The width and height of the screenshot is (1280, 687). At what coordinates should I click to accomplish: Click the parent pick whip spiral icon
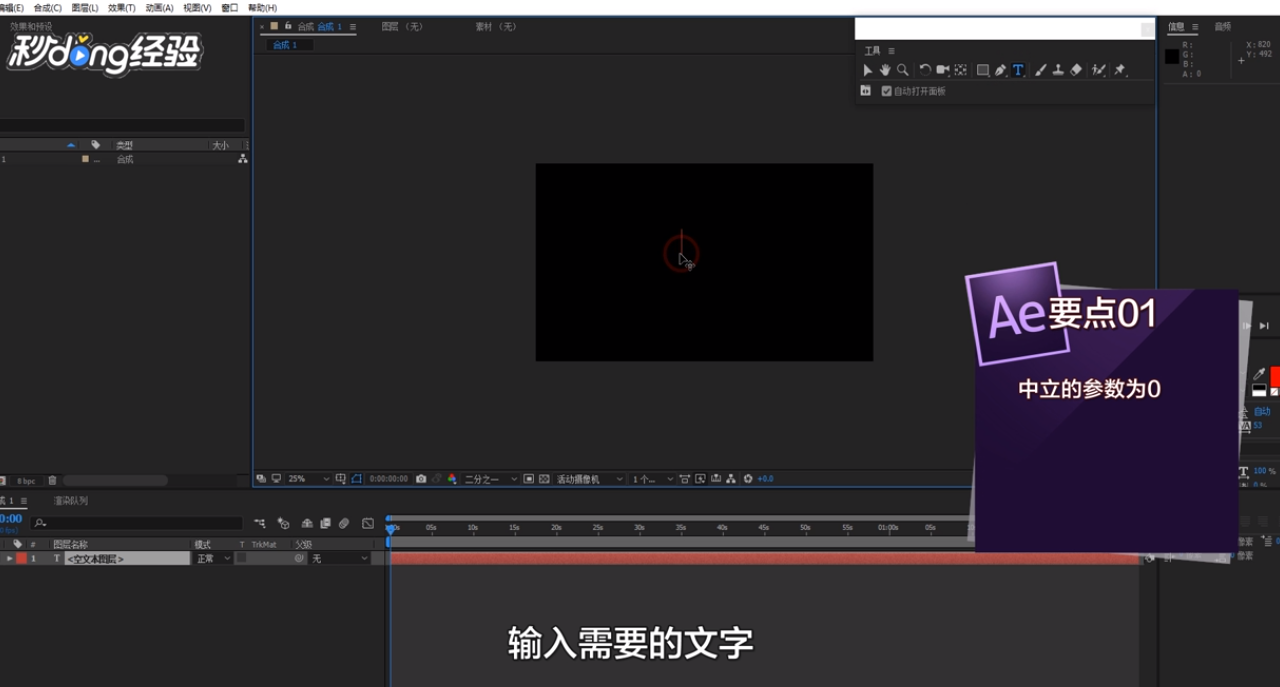click(299, 559)
